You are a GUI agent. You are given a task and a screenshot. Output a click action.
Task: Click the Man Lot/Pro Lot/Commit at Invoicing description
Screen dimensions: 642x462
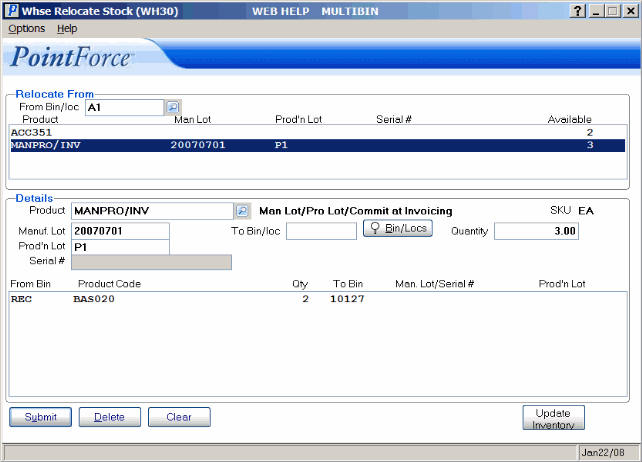(x=356, y=211)
